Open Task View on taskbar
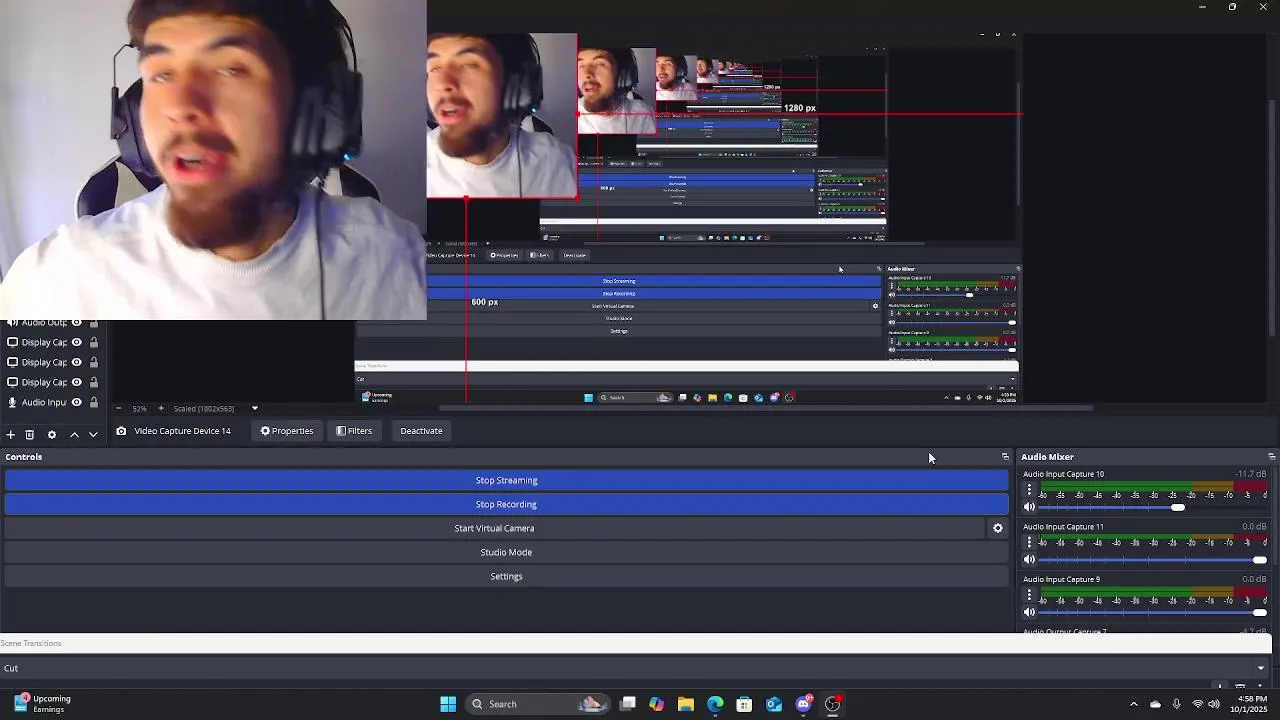1280x720 pixels. (627, 704)
